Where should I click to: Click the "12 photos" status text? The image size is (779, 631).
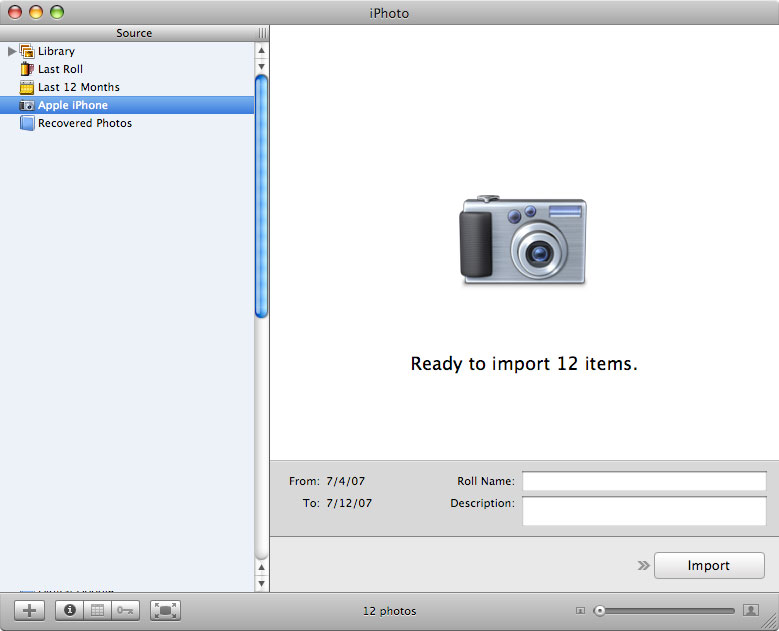pos(390,611)
